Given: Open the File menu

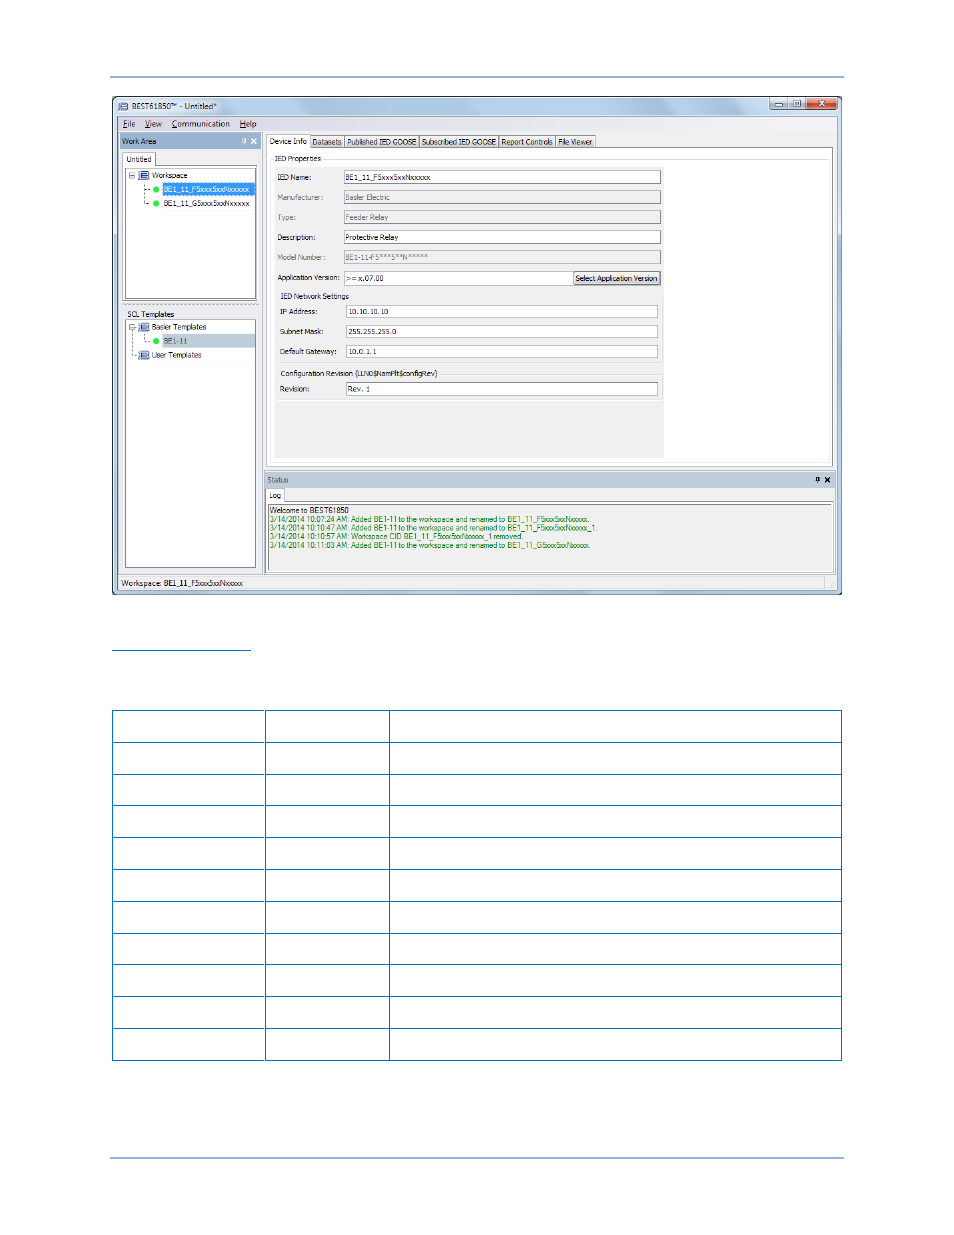Looking at the screenshot, I should [129, 124].
